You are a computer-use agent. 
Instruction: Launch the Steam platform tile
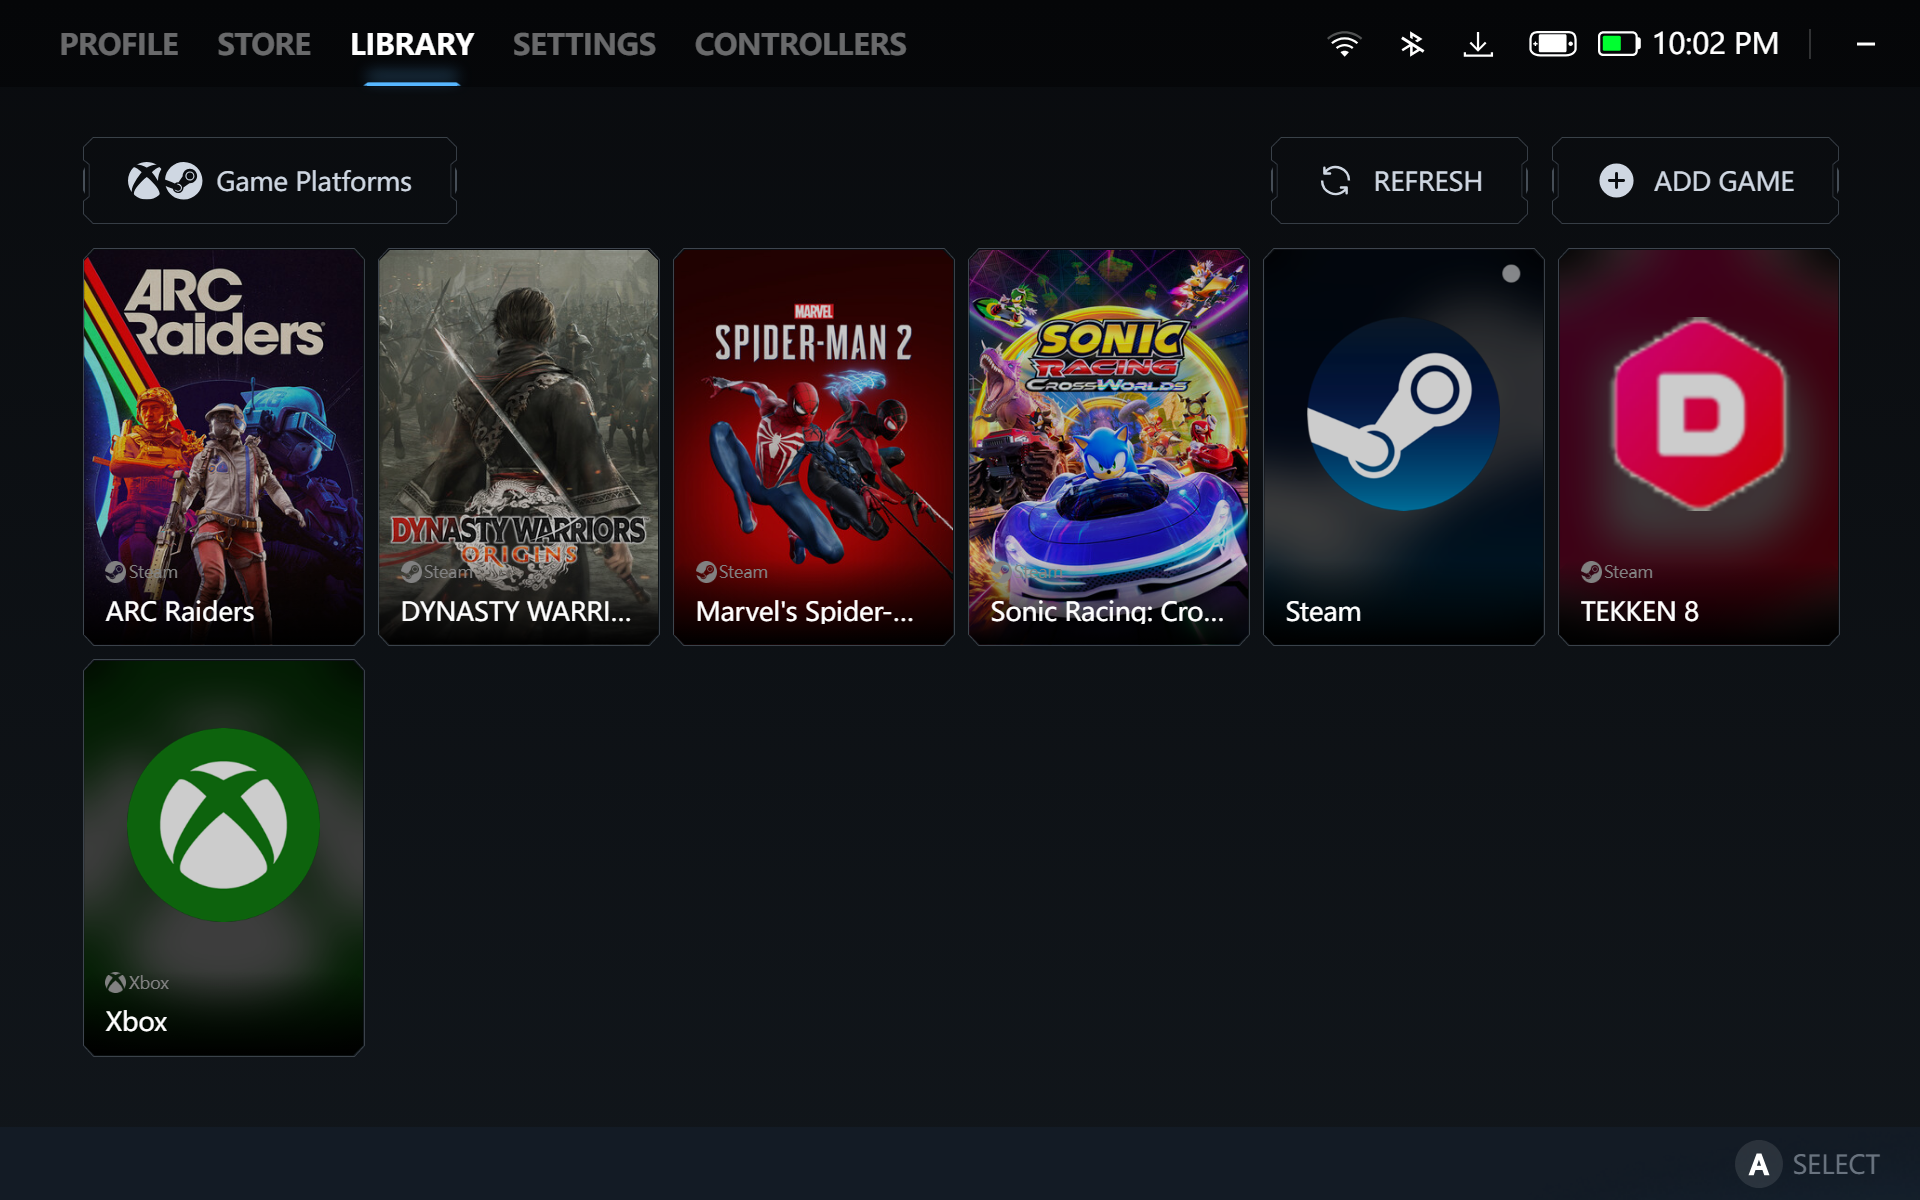click(1403, 447)
